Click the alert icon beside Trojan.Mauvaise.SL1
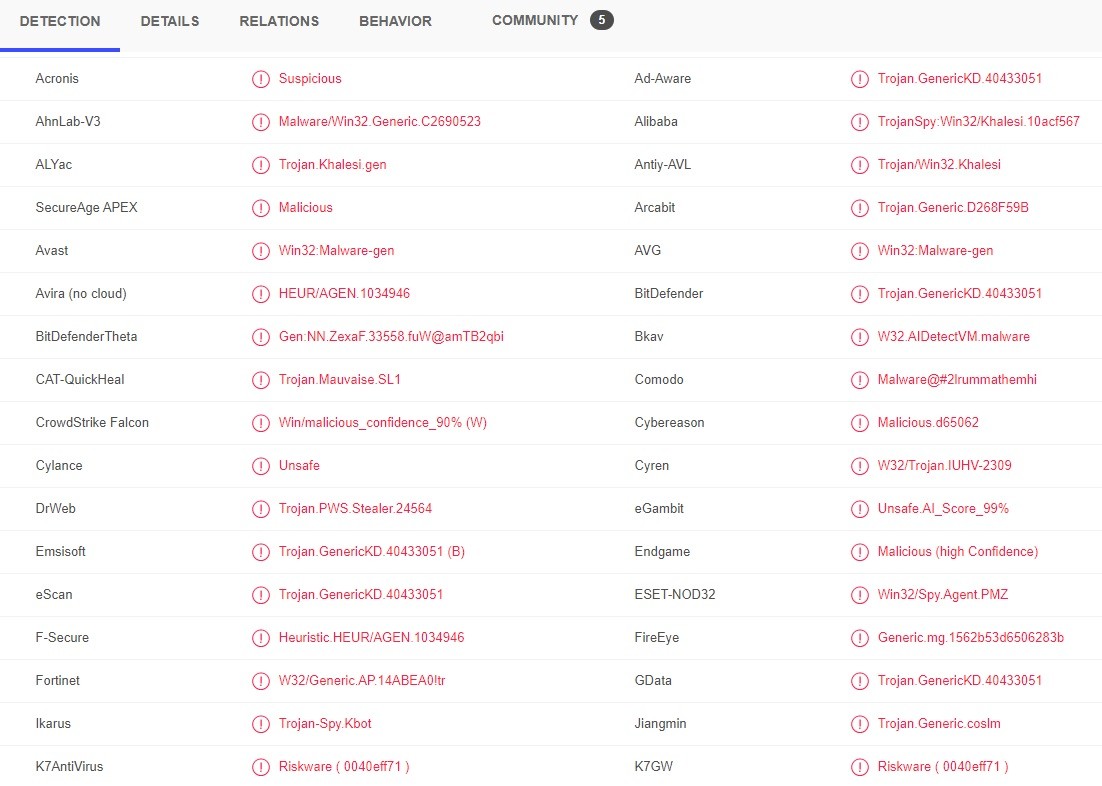The height and width of the screenshot is (786, 1102). coord(261,380)
